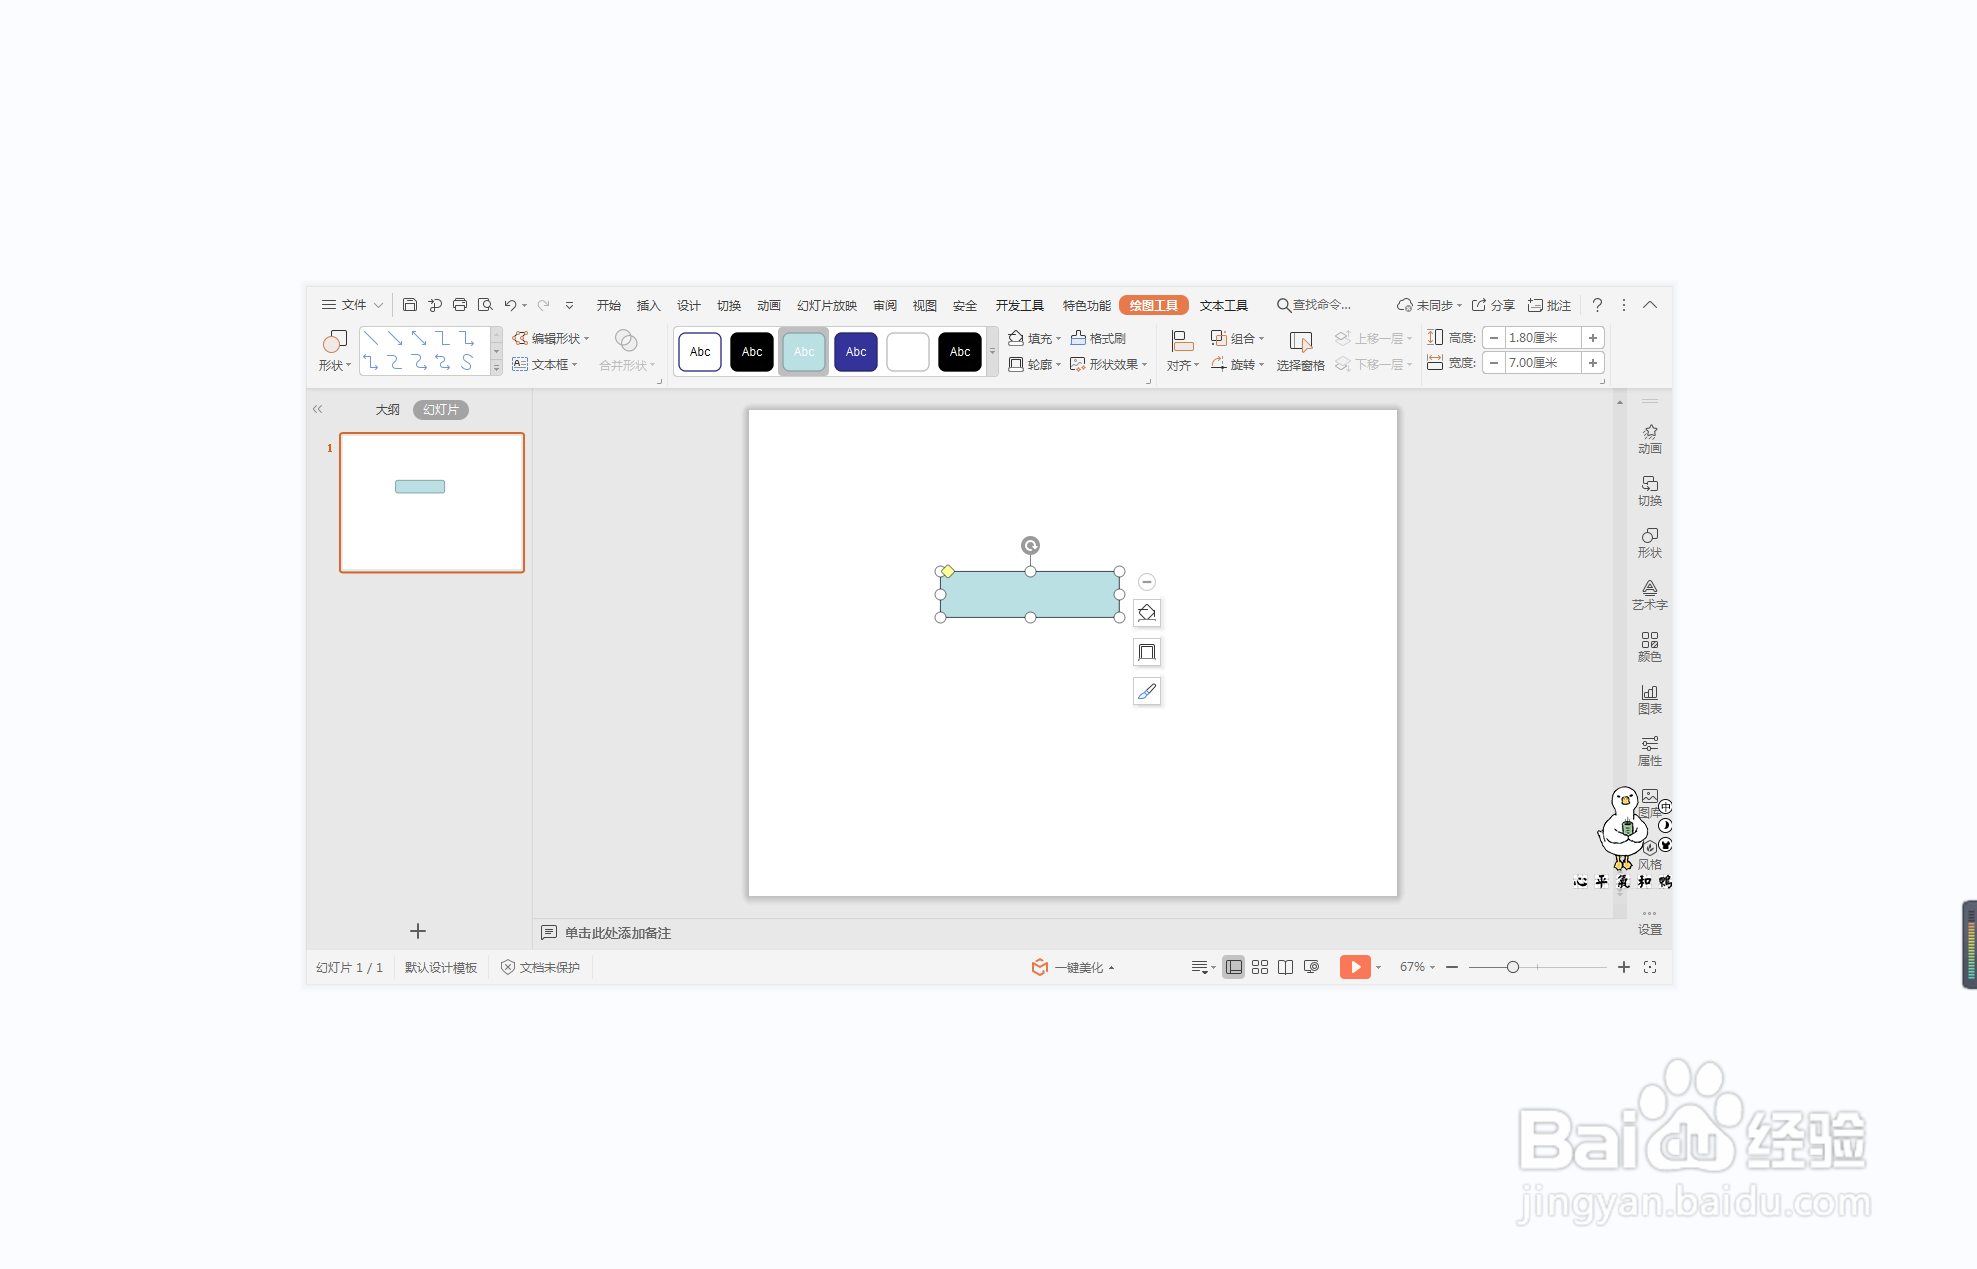
Task: Click 单击此处添加备注 notes area
Action: (617, 933)
